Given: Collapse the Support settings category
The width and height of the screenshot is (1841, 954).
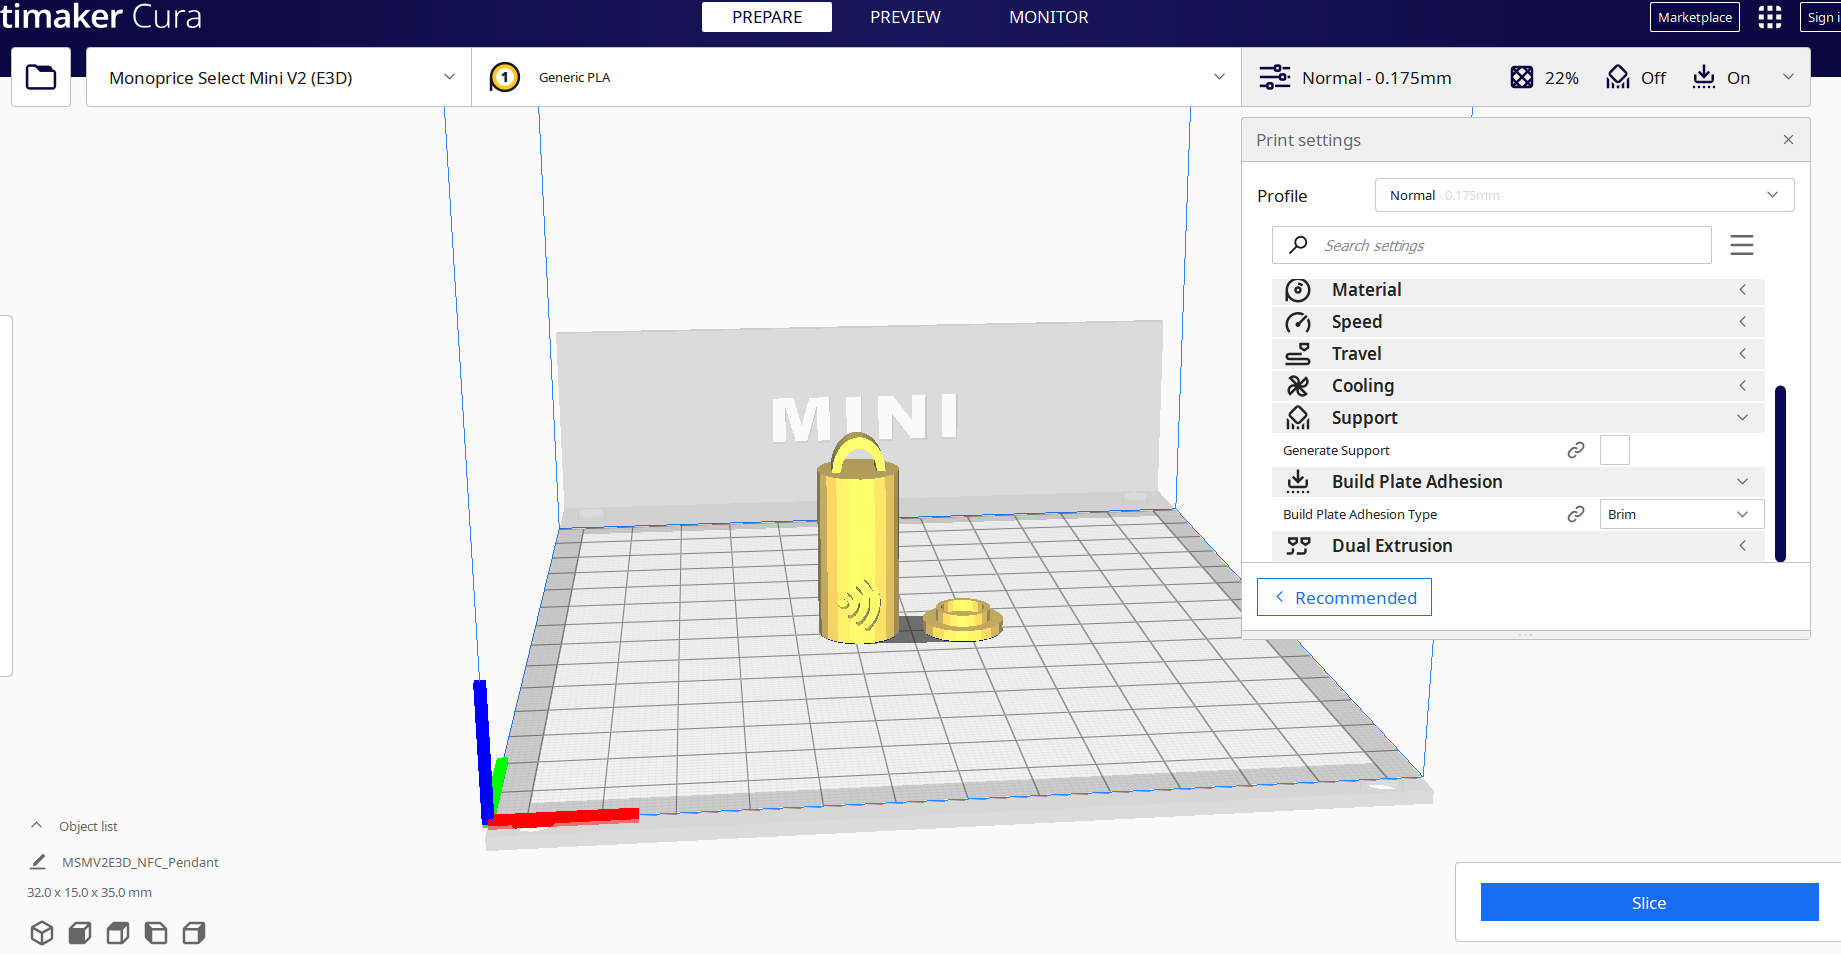Looking at the screenshot, I should tap(1518, 418).
